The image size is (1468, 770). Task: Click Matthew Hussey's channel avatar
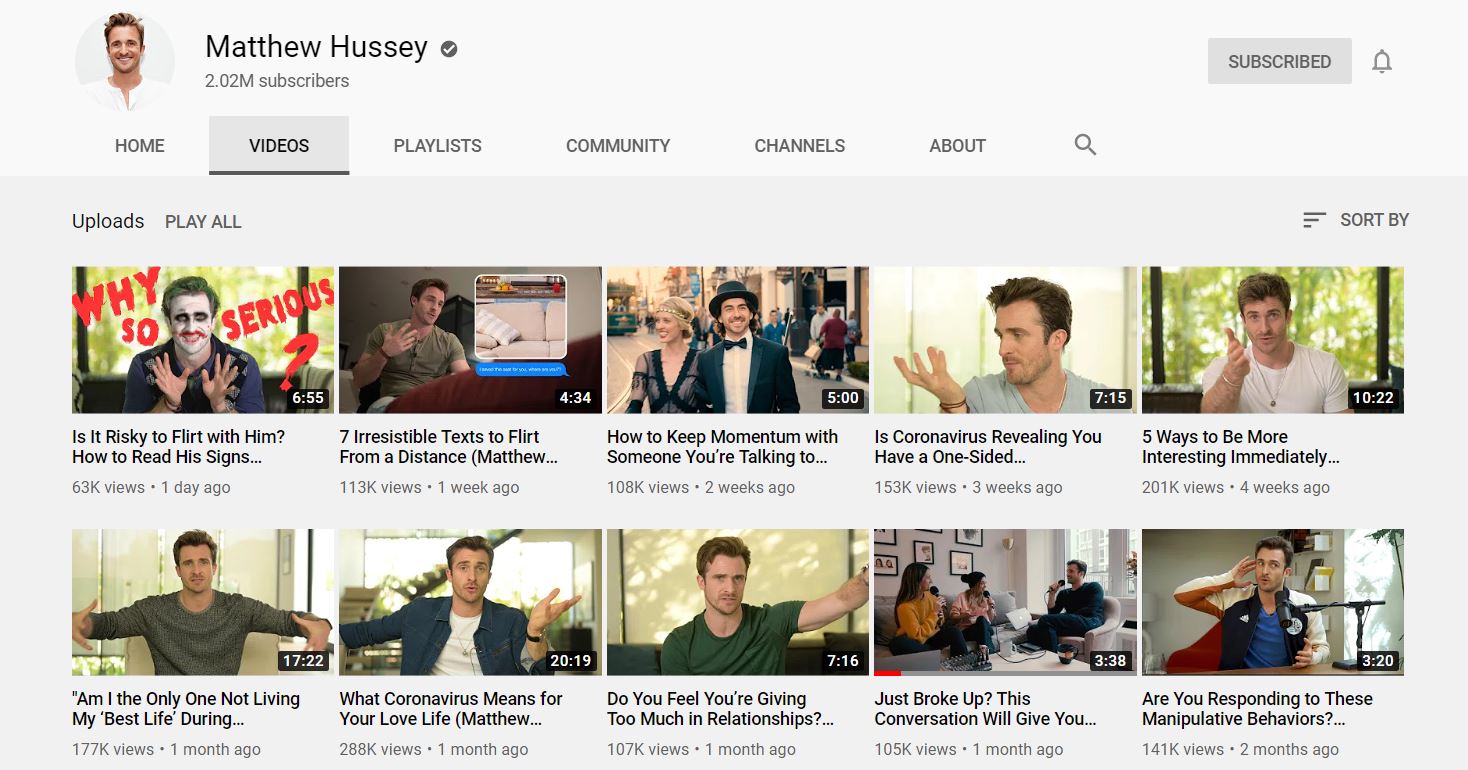coord(125,61)
